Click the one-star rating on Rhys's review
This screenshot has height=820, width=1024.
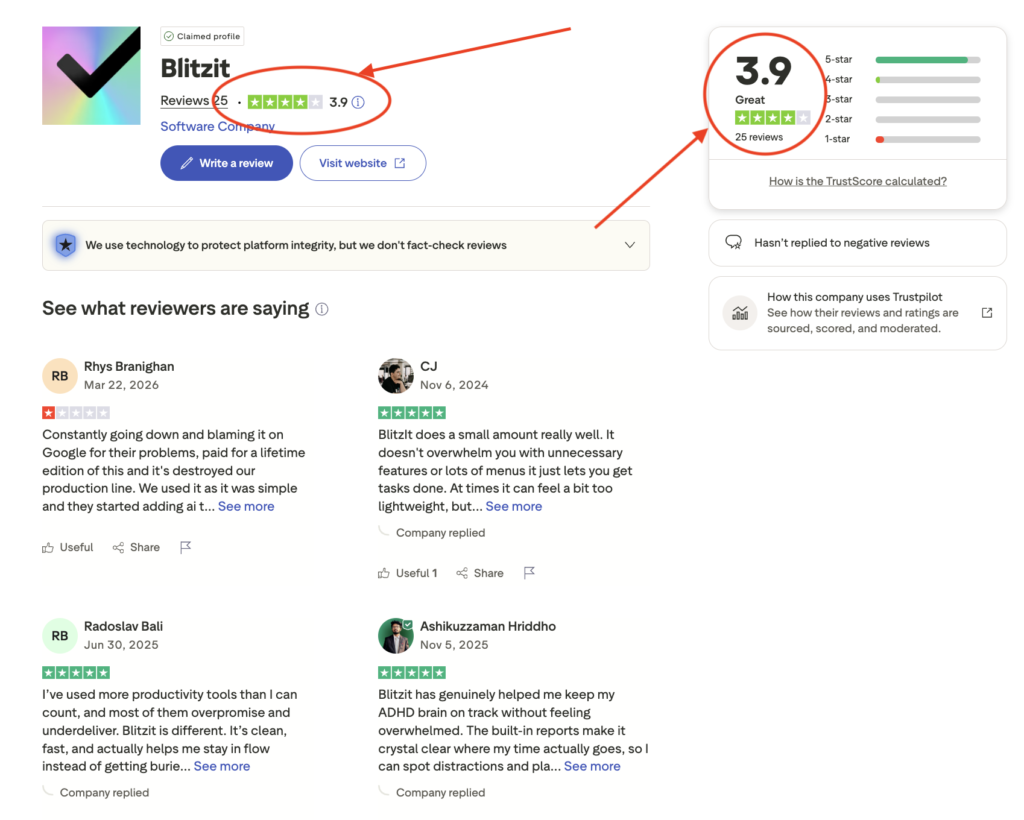(x=76, y=413)
